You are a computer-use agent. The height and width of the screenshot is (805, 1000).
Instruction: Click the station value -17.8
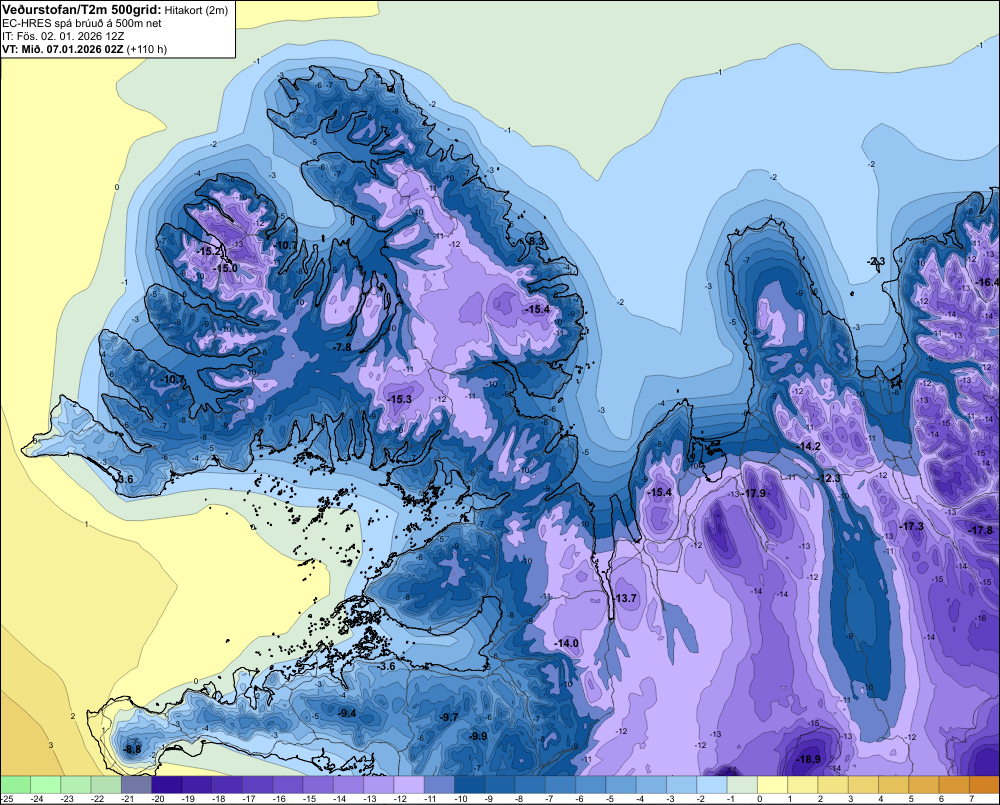[x=980, y=530]
